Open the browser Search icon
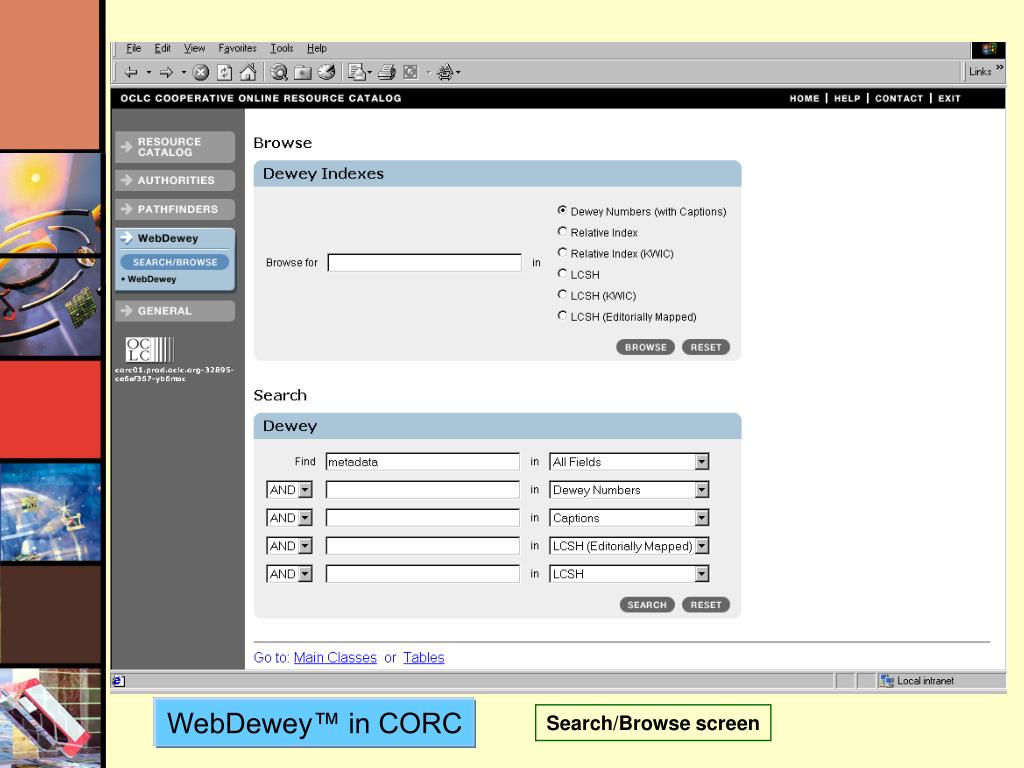 click(279, 72)
